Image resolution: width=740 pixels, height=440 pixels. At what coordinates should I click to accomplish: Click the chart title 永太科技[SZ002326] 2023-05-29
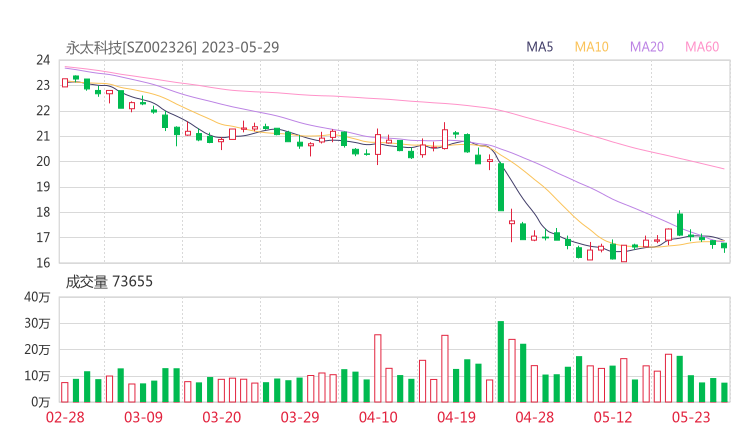[x=172, y=47]
